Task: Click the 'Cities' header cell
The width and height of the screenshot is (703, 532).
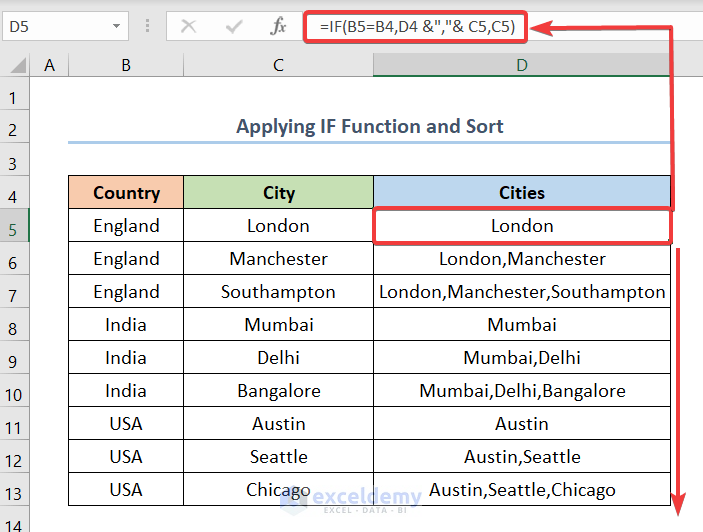Action: (x=522, y=193)
